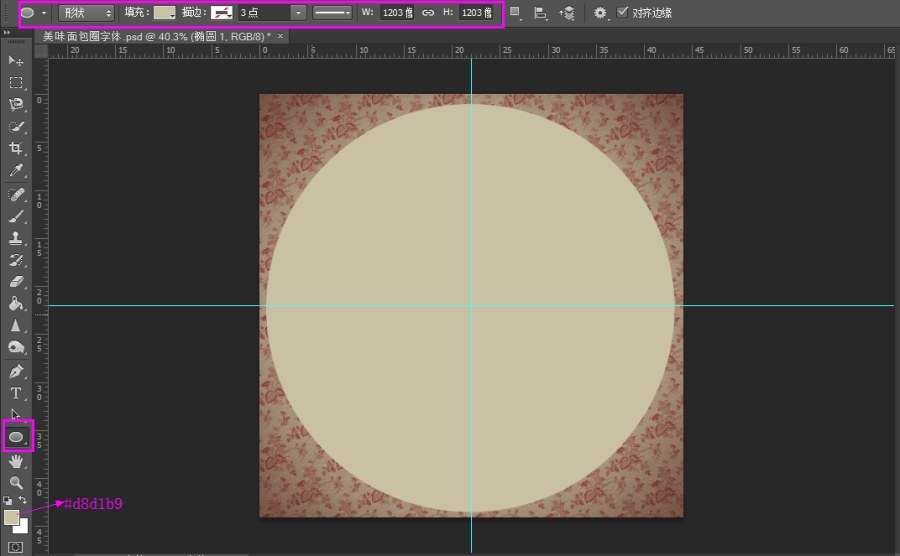Click the background color swatch
The image size is (900, 556).
[24, 528]
